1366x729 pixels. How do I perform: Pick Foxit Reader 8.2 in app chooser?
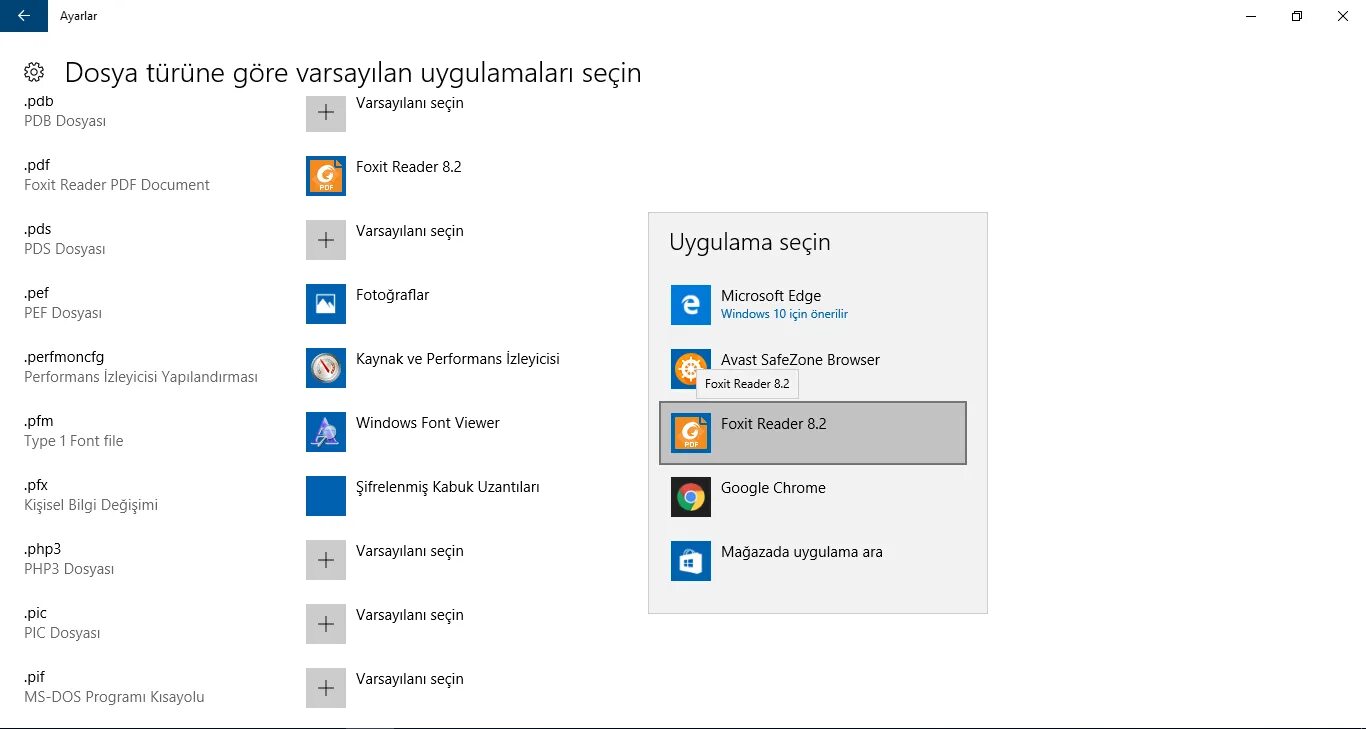point(813,433)
